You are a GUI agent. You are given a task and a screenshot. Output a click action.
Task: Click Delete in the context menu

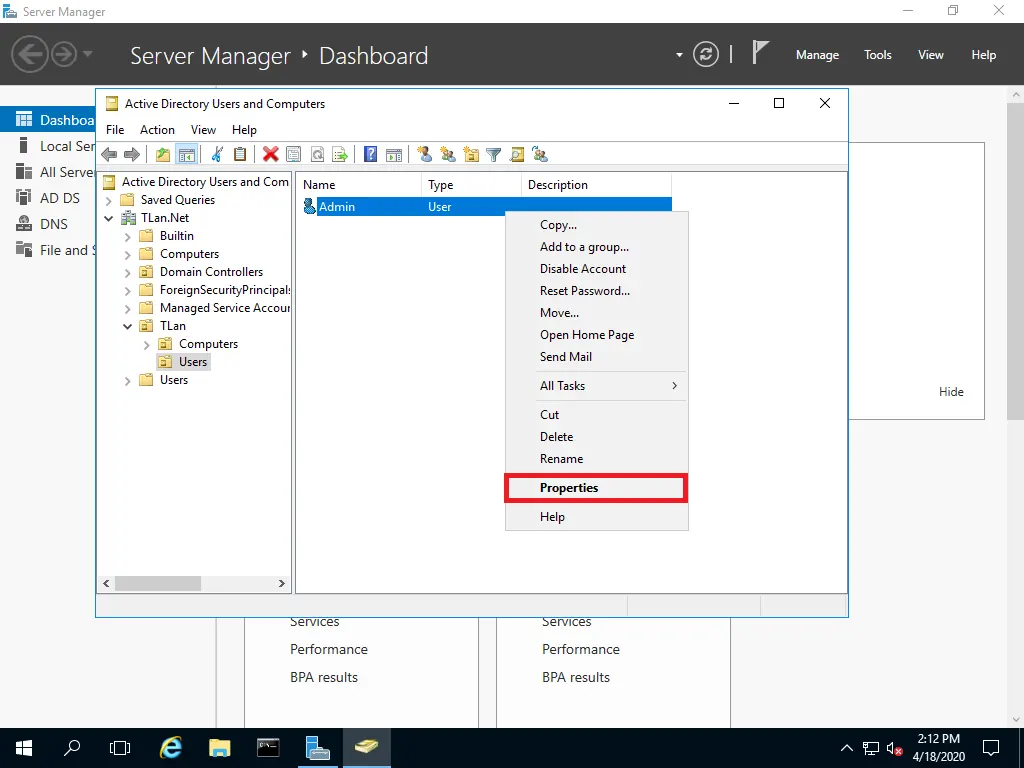[x=596, y=437]
